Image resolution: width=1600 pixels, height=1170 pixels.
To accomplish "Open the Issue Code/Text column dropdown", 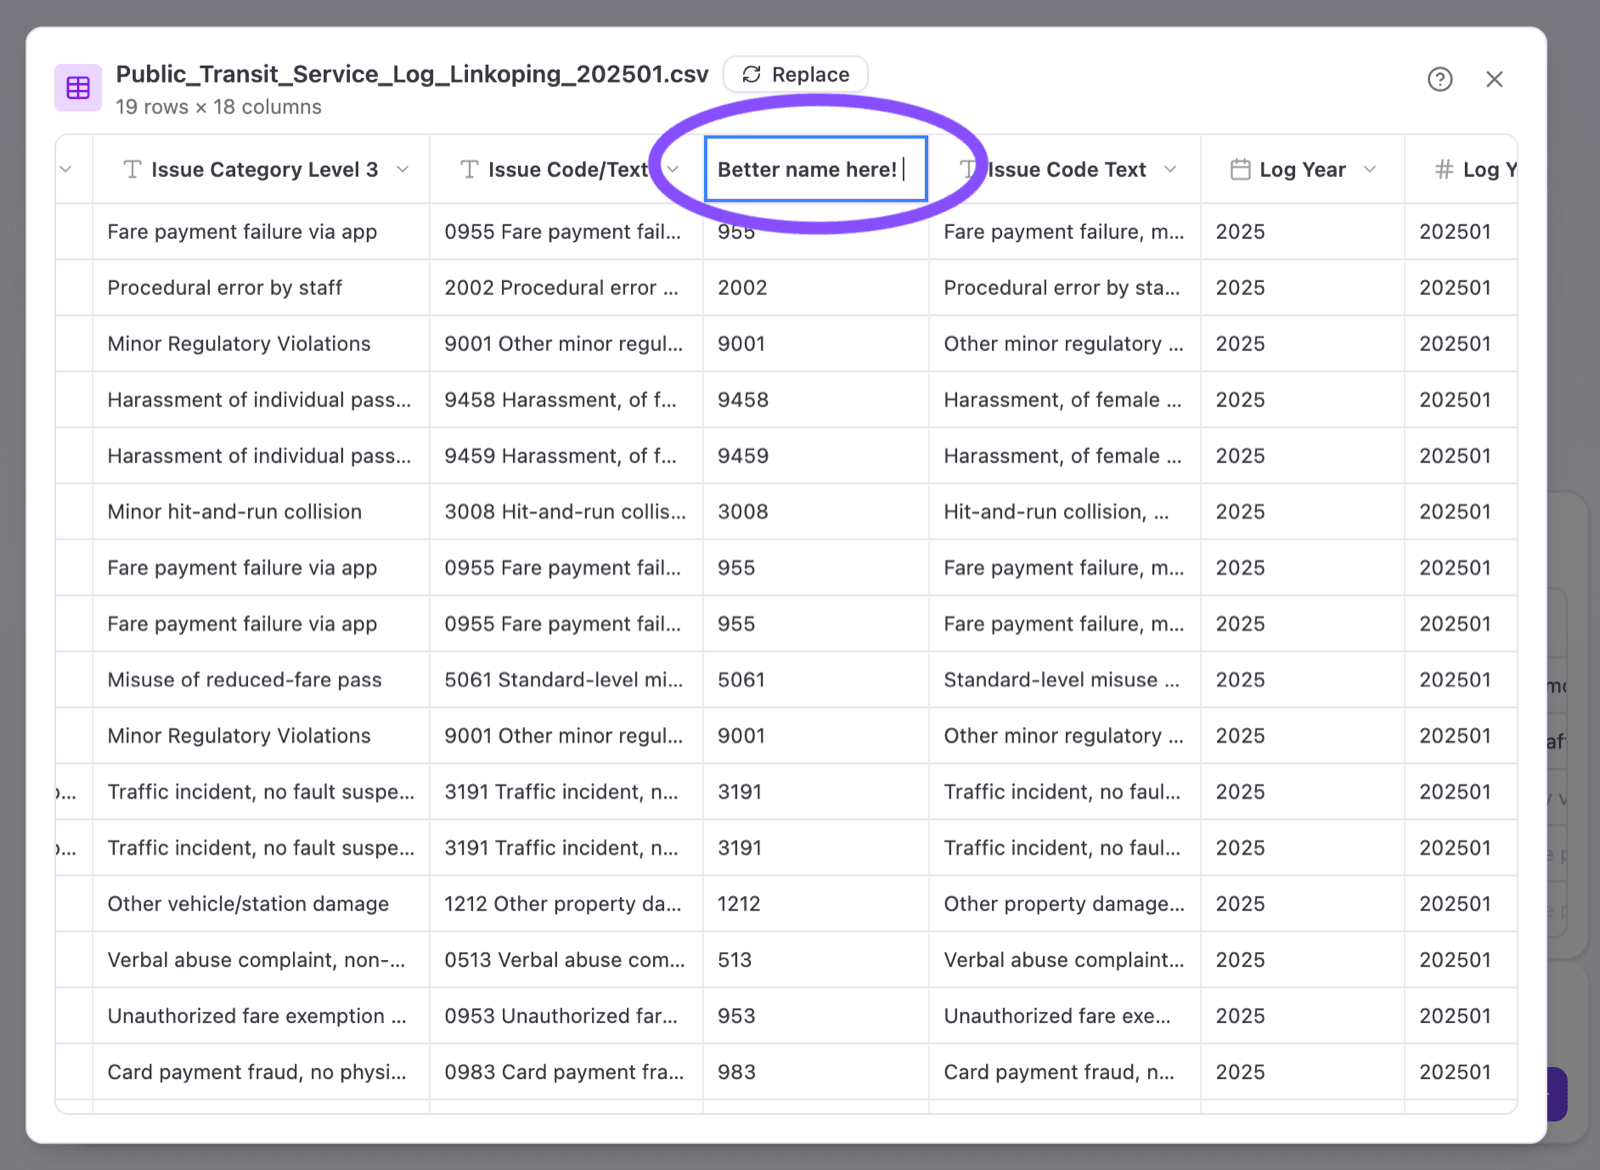I will [673, 169].
